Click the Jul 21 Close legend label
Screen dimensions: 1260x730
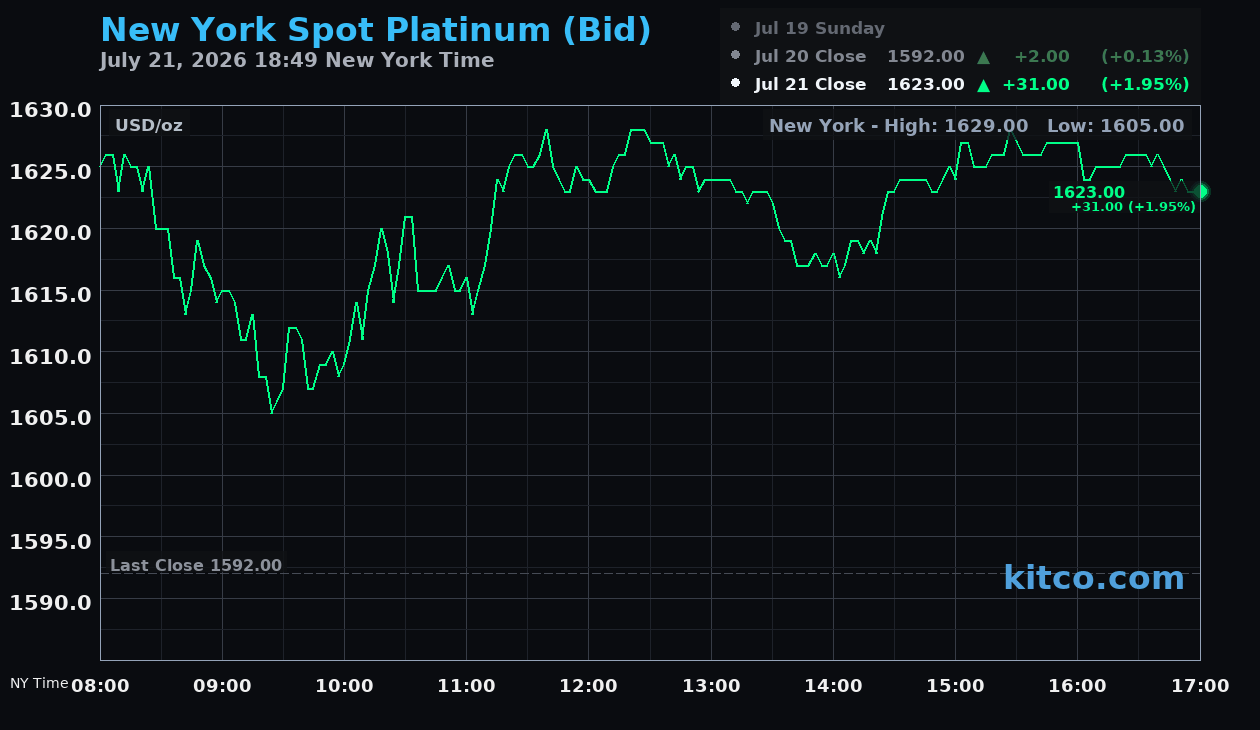(x=810, y=85)
